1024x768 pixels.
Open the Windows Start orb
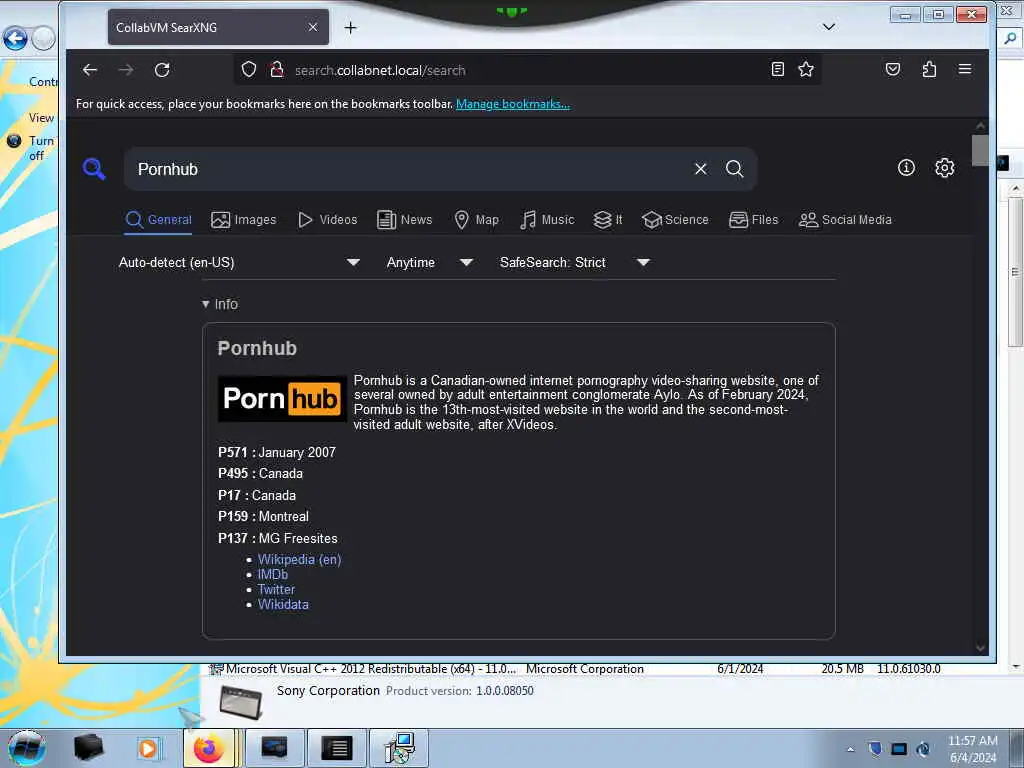[26, 748]
